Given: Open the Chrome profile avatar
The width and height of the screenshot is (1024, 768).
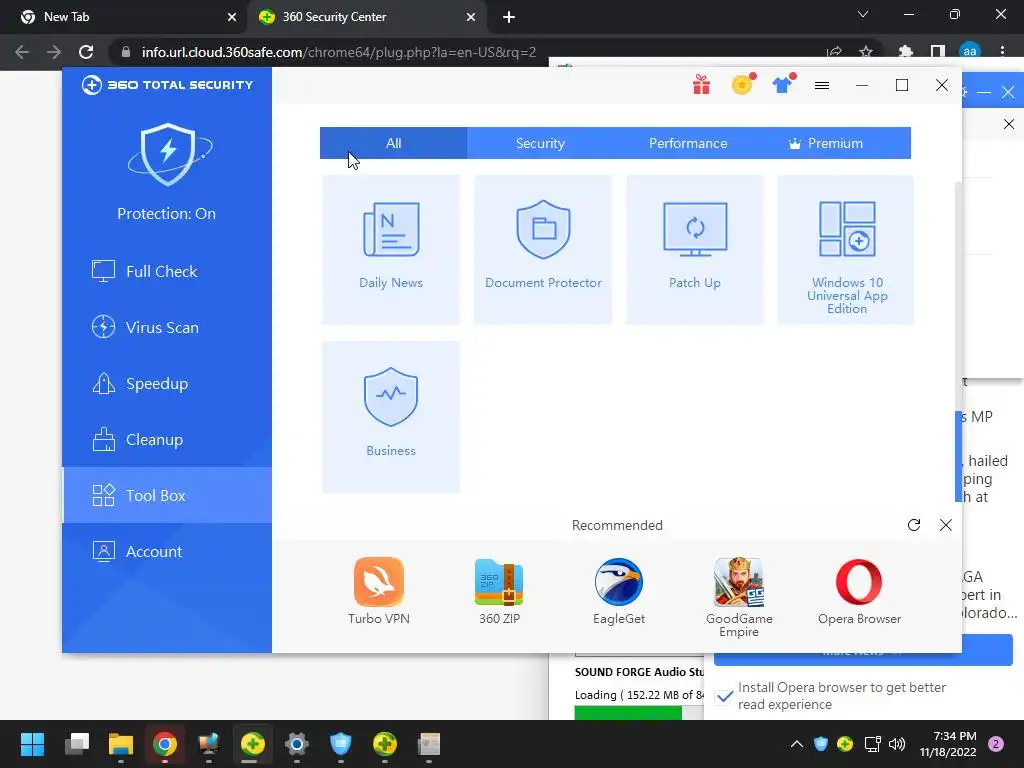Looking at the screenshot, I should point(970,52).
